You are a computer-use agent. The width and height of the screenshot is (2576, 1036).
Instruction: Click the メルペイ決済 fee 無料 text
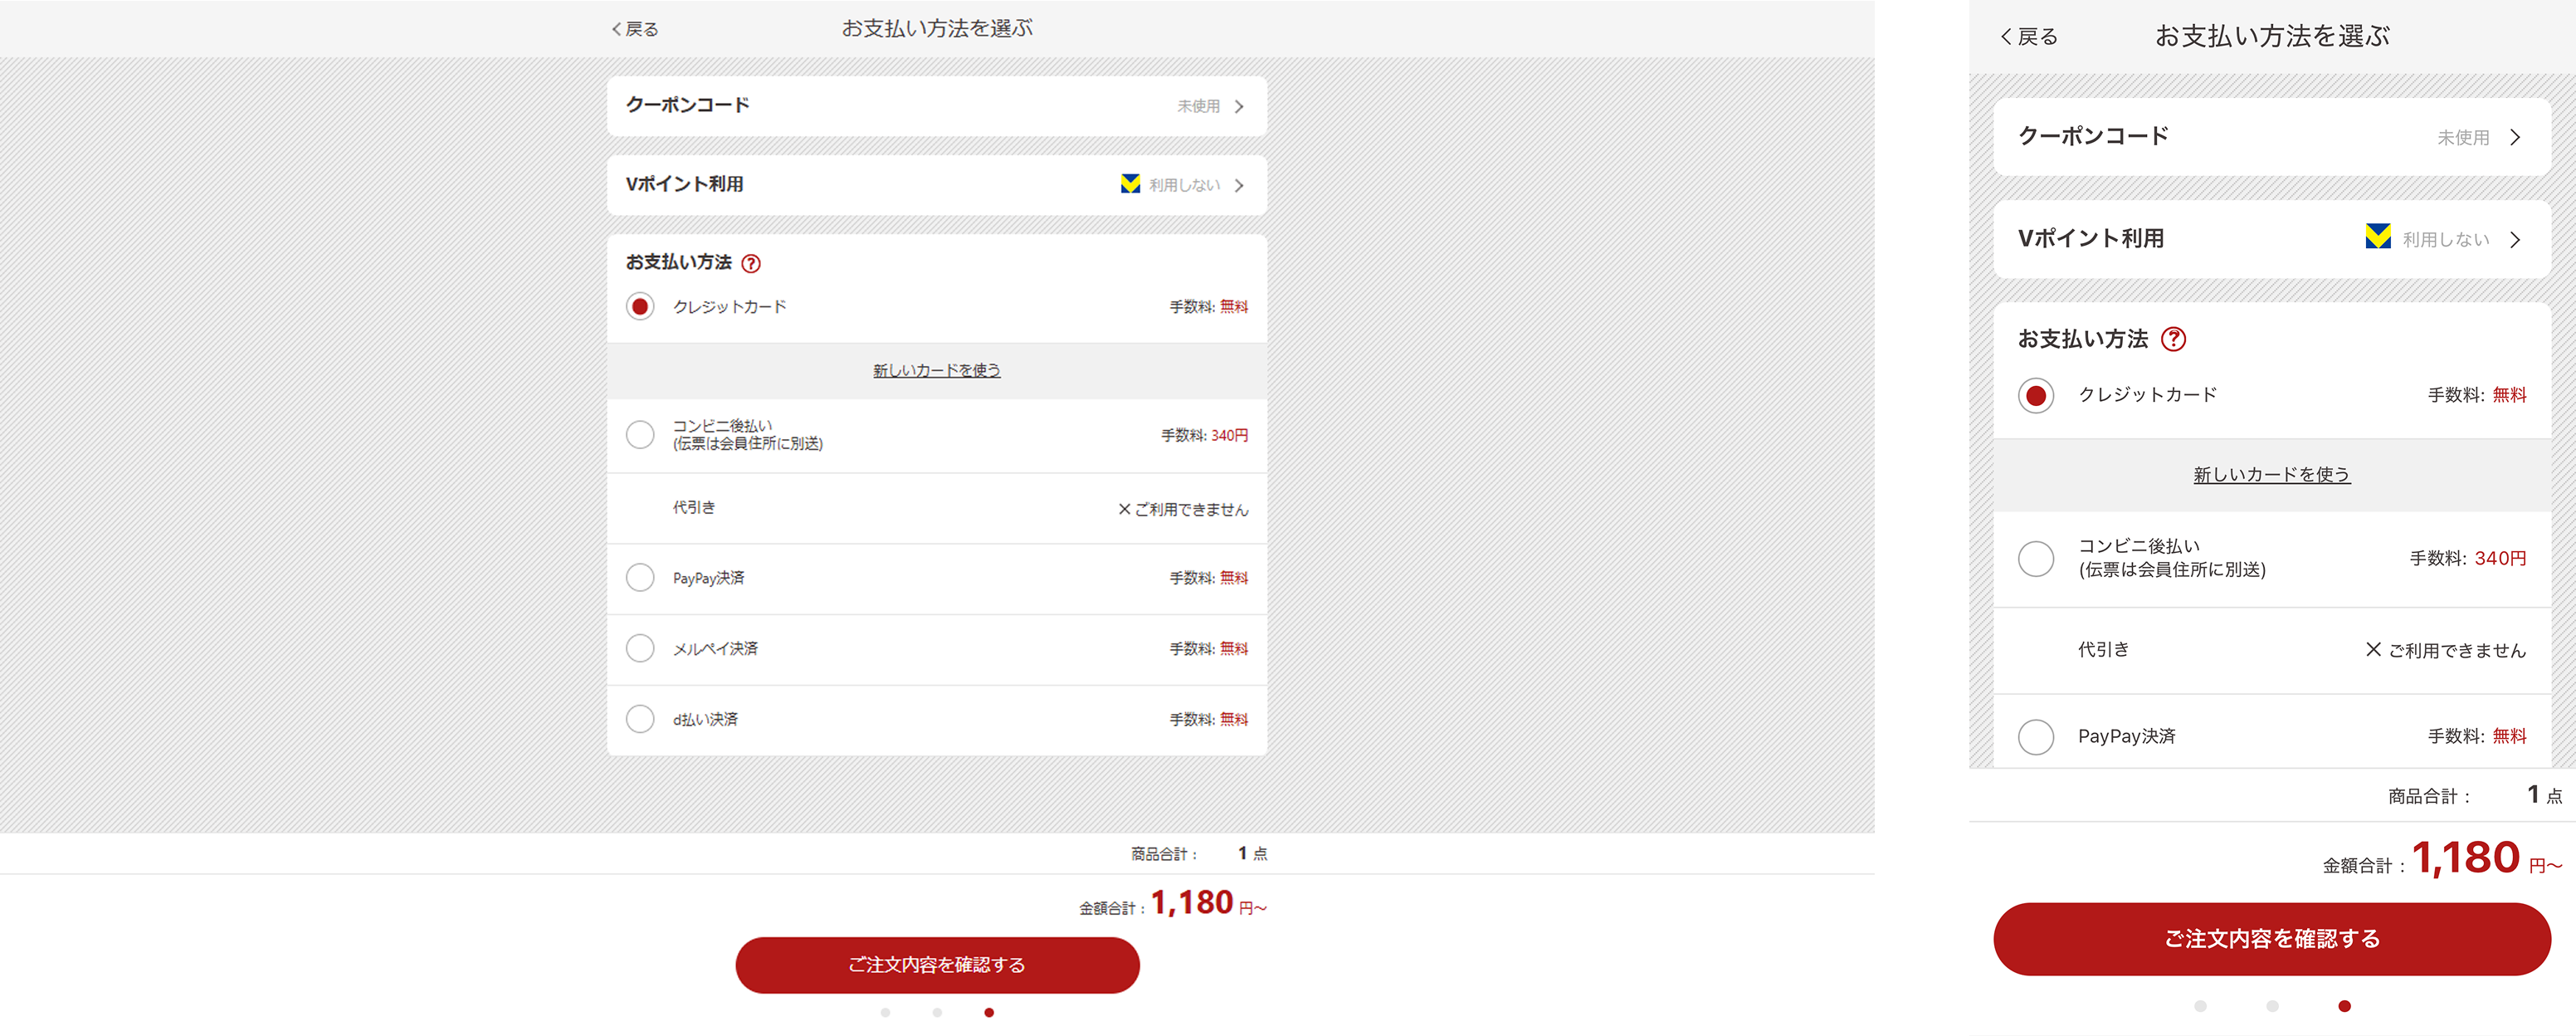pos(1234,648)
